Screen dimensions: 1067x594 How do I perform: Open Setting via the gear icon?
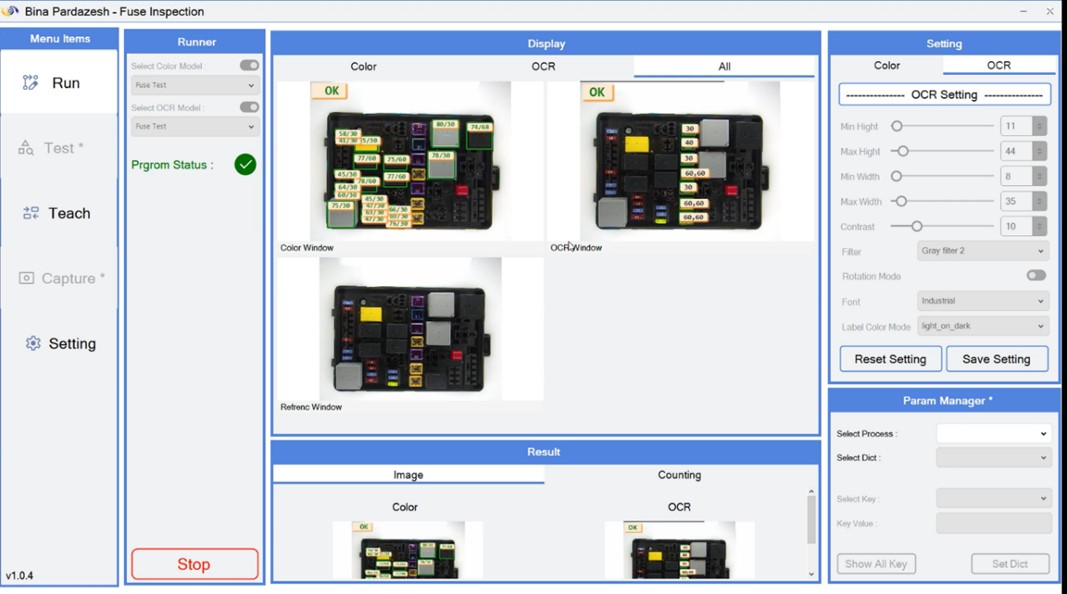tap(33, 343)
